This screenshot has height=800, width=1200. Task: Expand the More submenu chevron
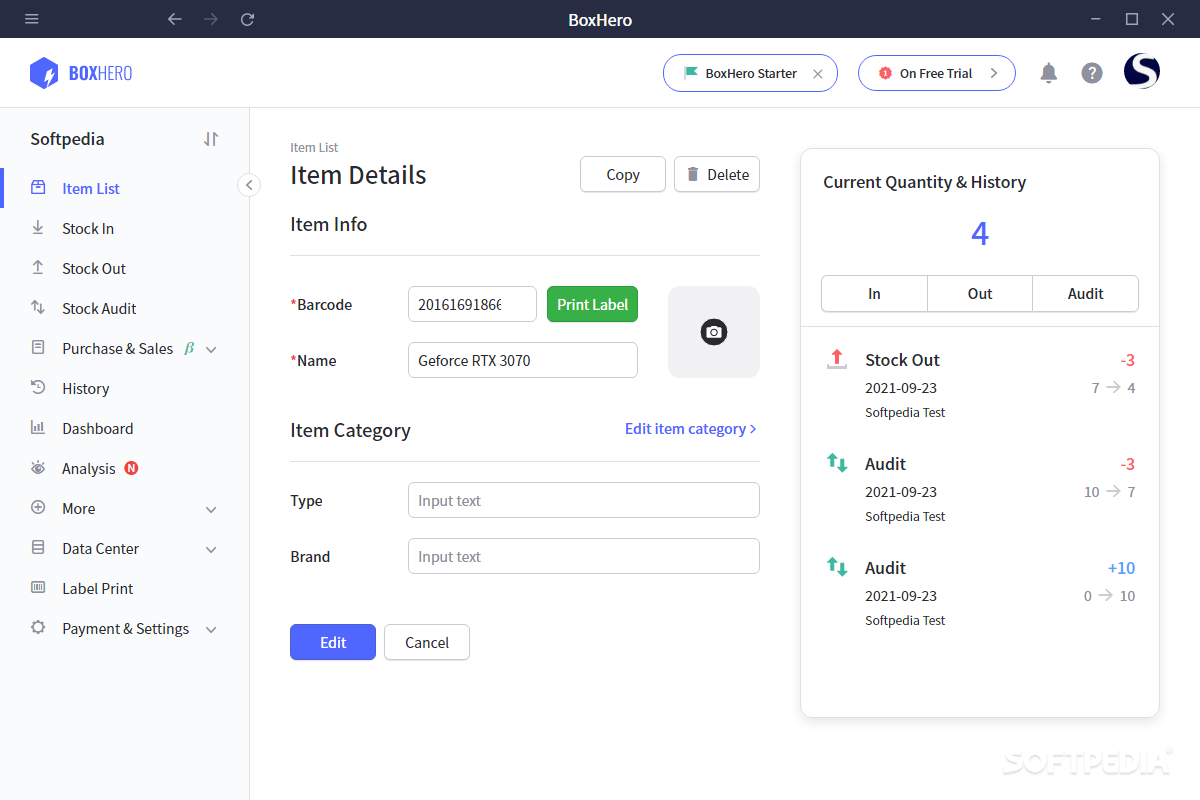211,509
